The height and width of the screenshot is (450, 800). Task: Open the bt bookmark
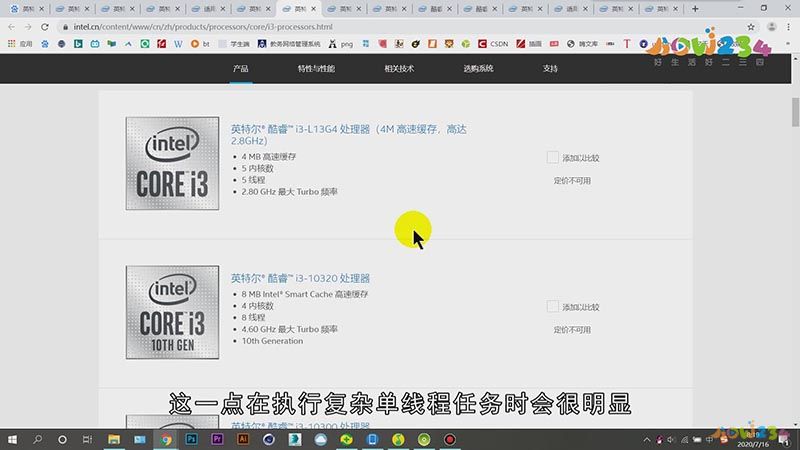click(201, 44)
